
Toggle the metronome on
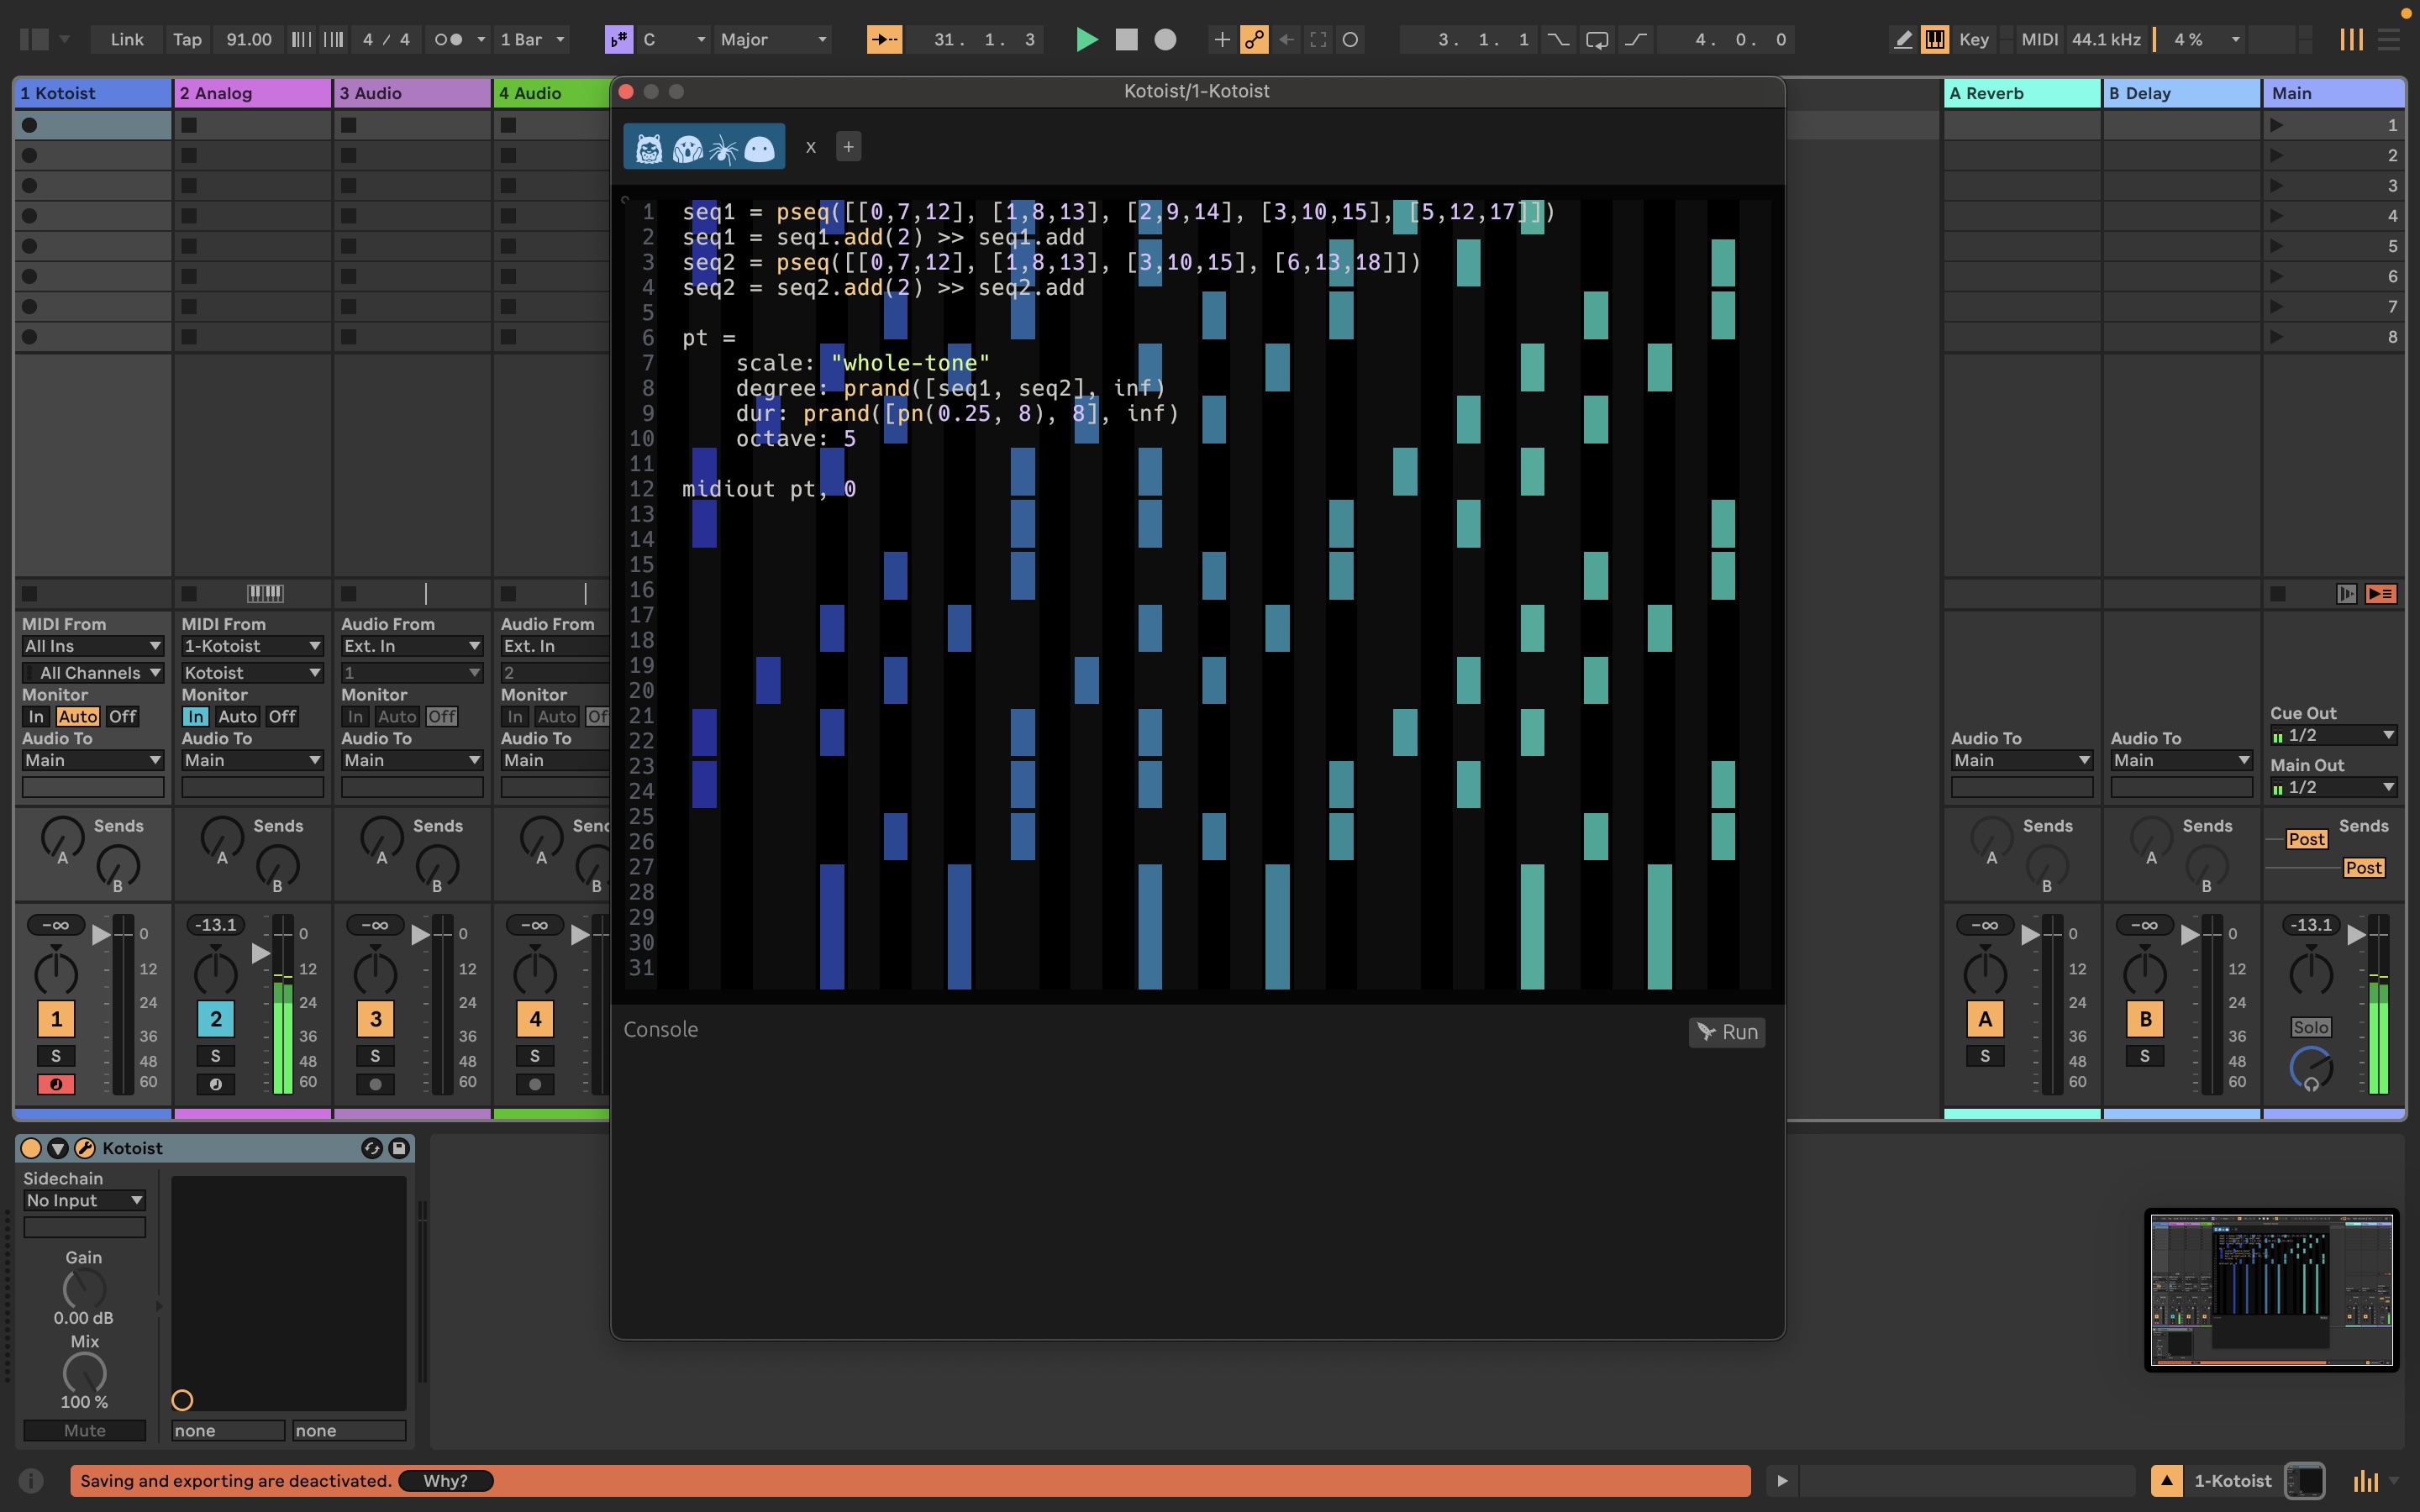(450, 40)
